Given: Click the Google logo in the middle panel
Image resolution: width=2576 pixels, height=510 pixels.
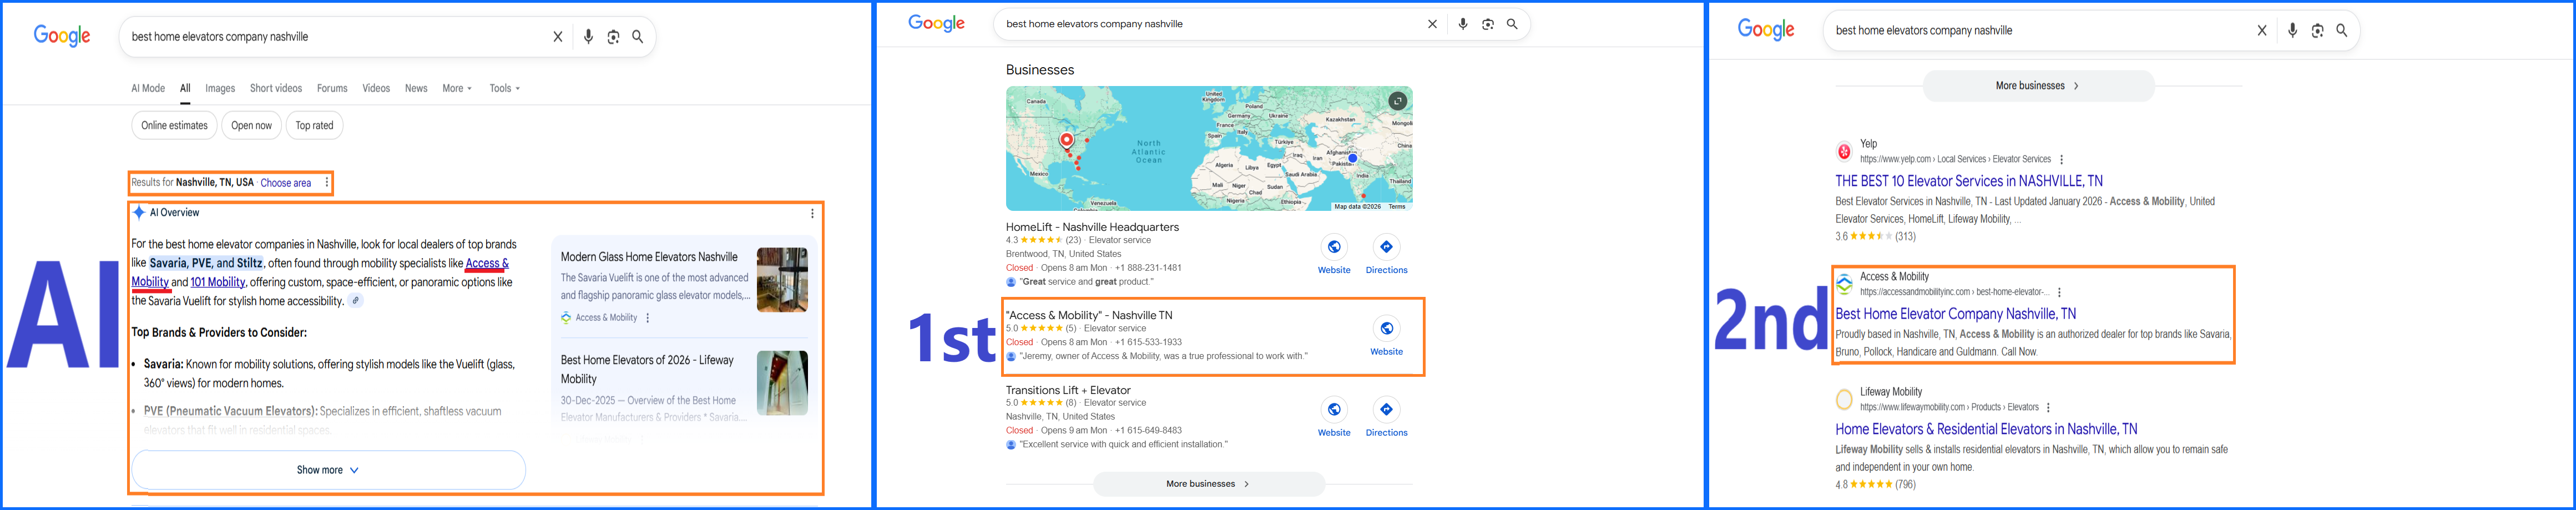Looking at the screenshot, I should point(936,23).
